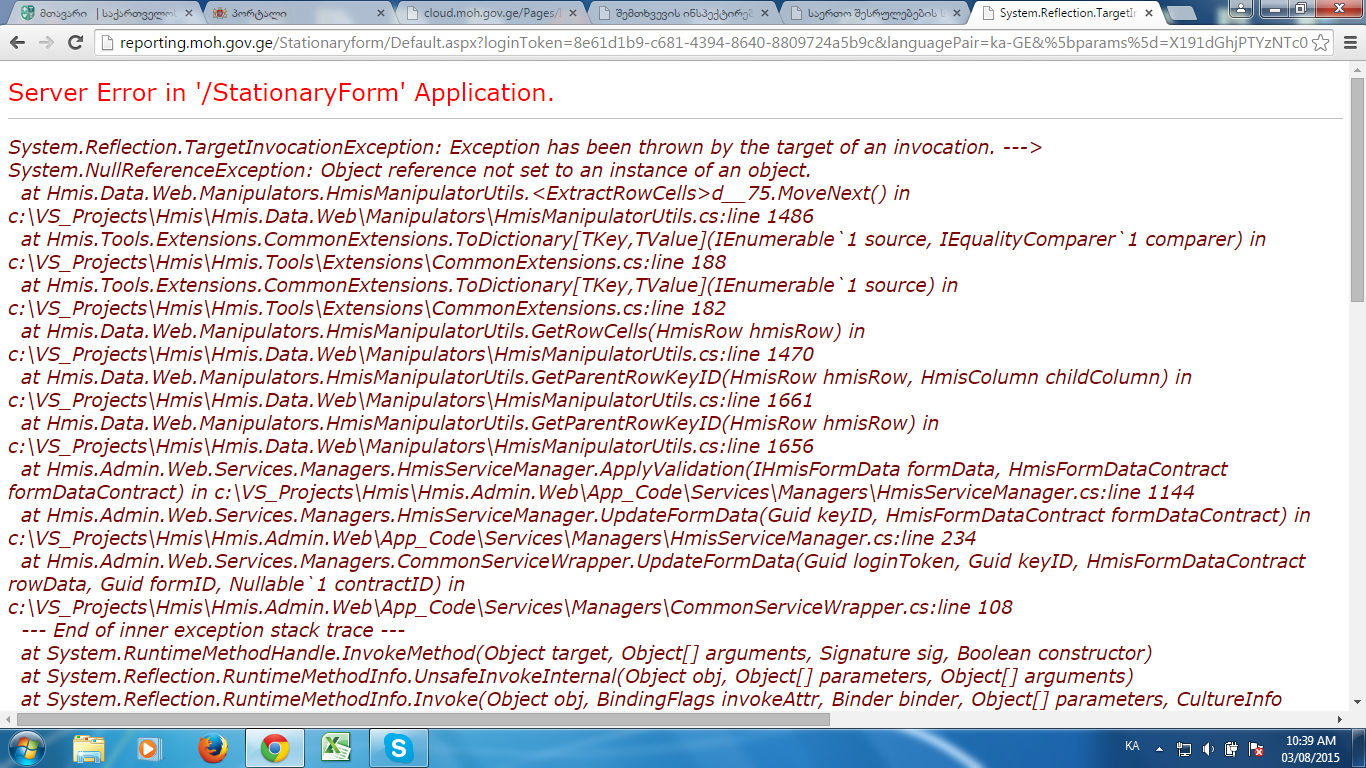
Task: Close the System.Reflection.Target tab
Action: point(1149,13)
